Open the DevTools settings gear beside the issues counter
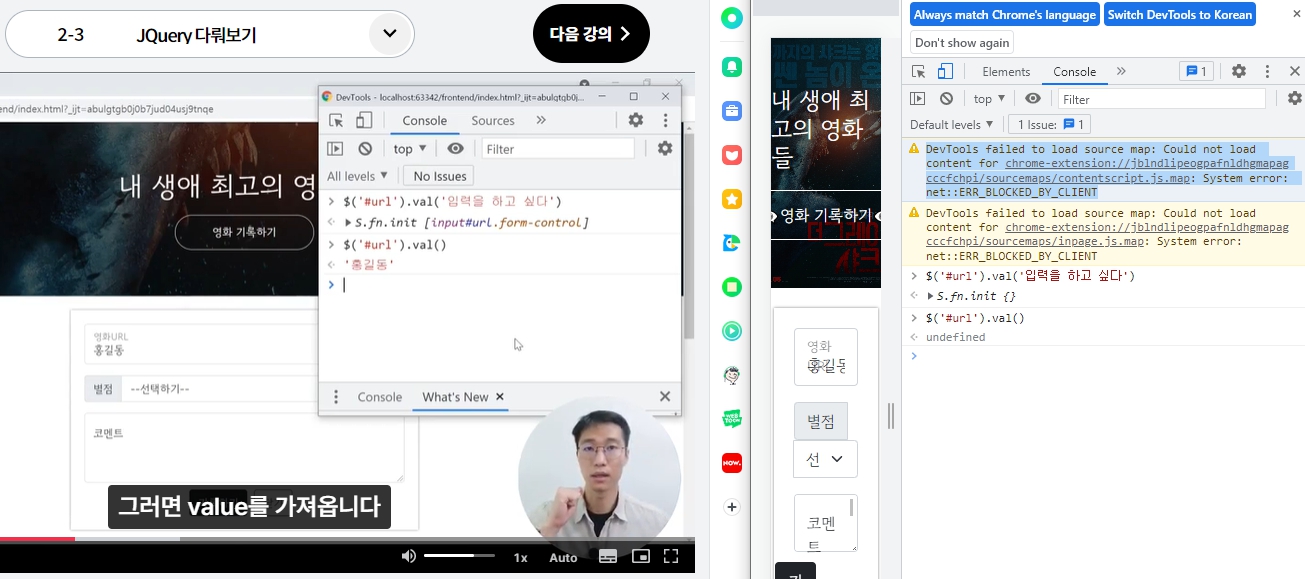Viewport: 1305px width, 579px height. pyautogui.click(x=1239, y=71)
